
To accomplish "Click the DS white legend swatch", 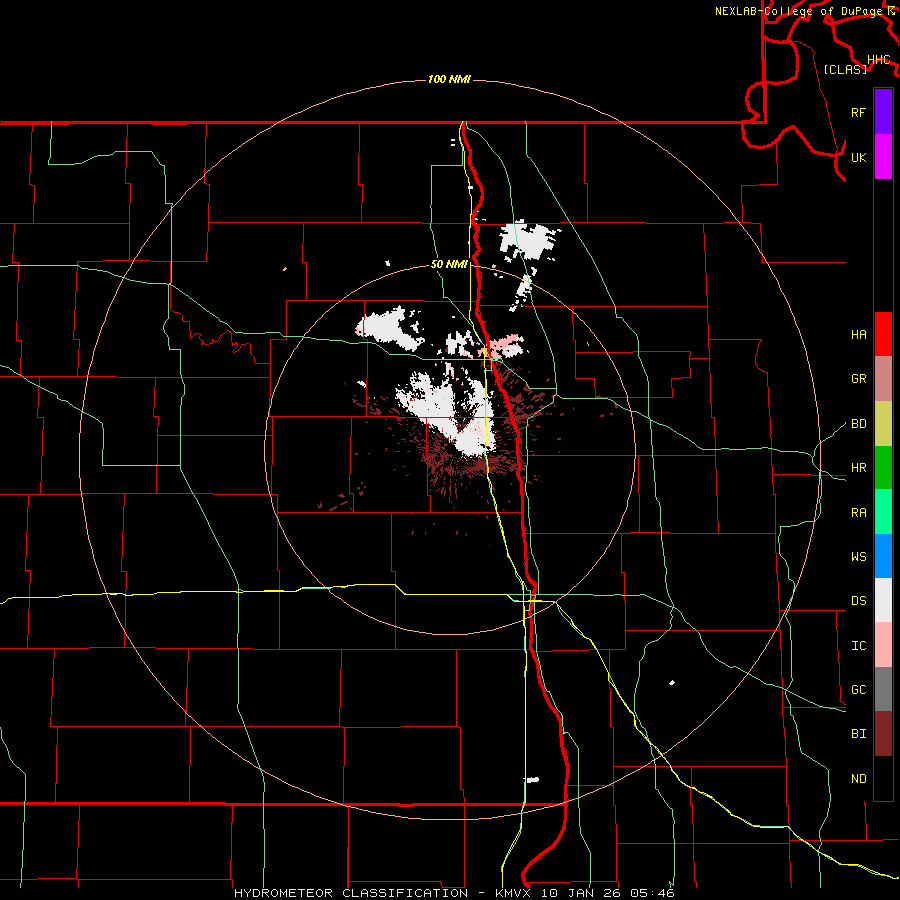I will click(883, 600).
